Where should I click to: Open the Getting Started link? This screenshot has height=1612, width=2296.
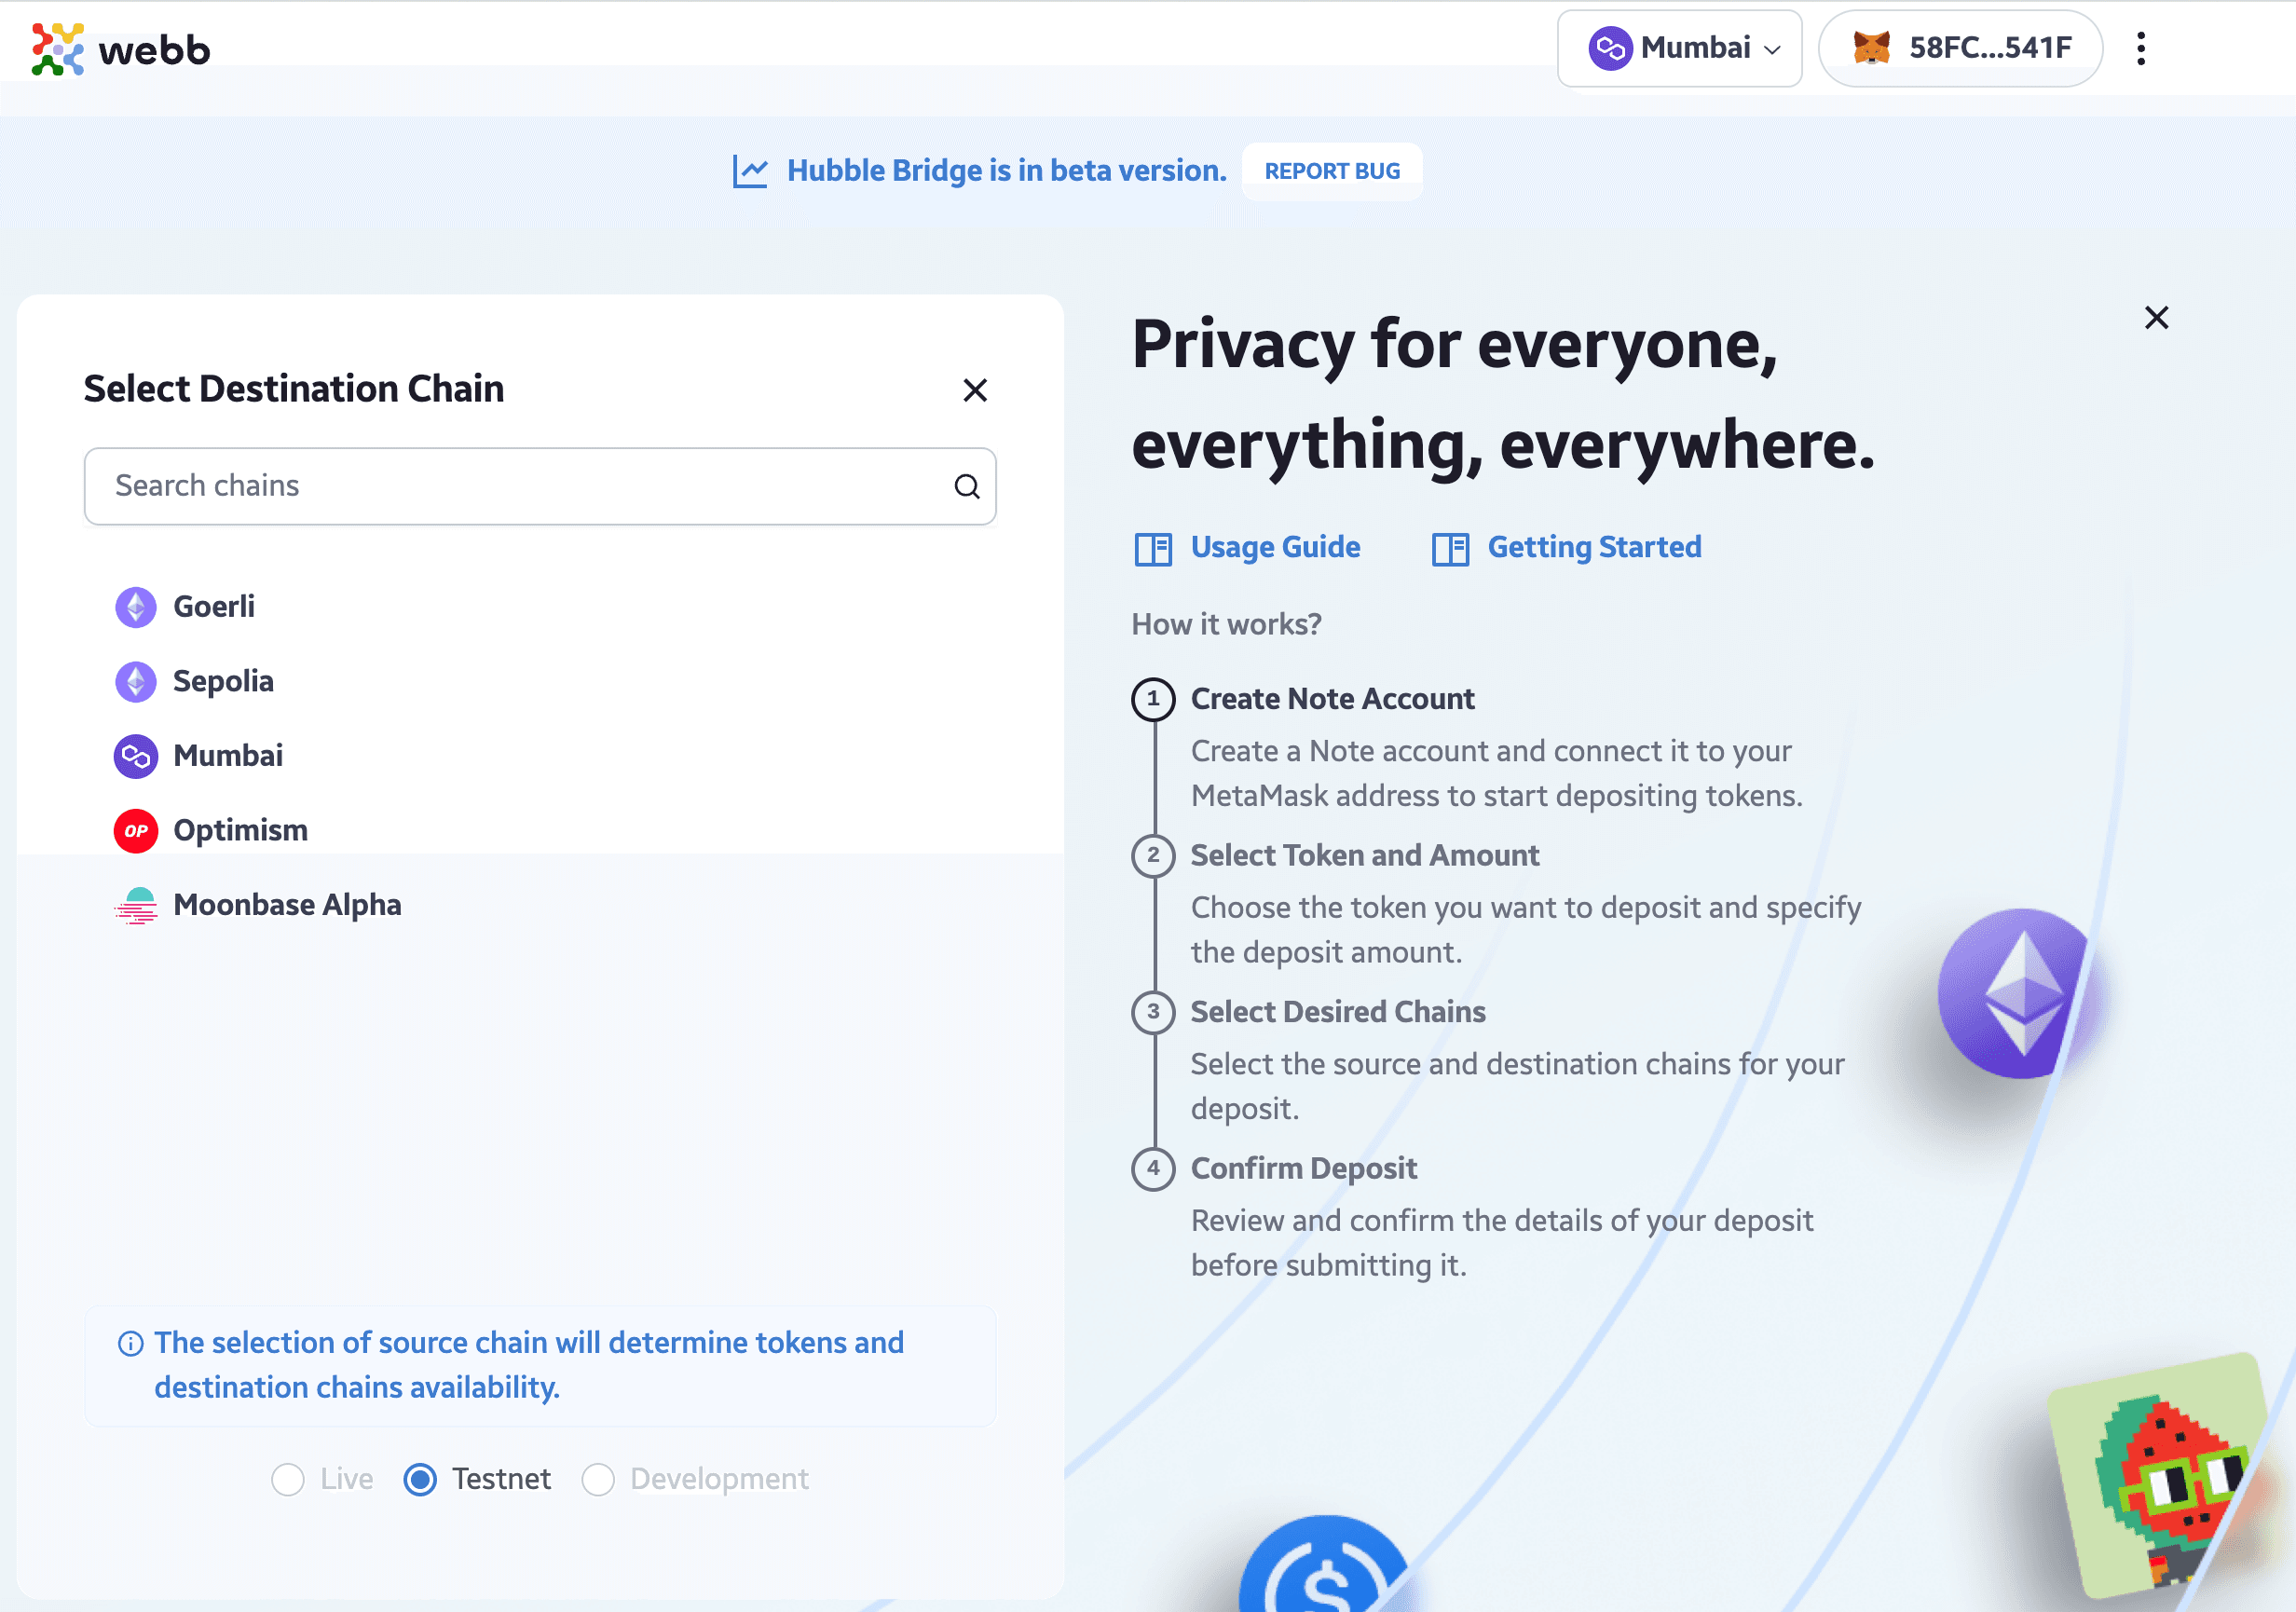[1594, 547]
